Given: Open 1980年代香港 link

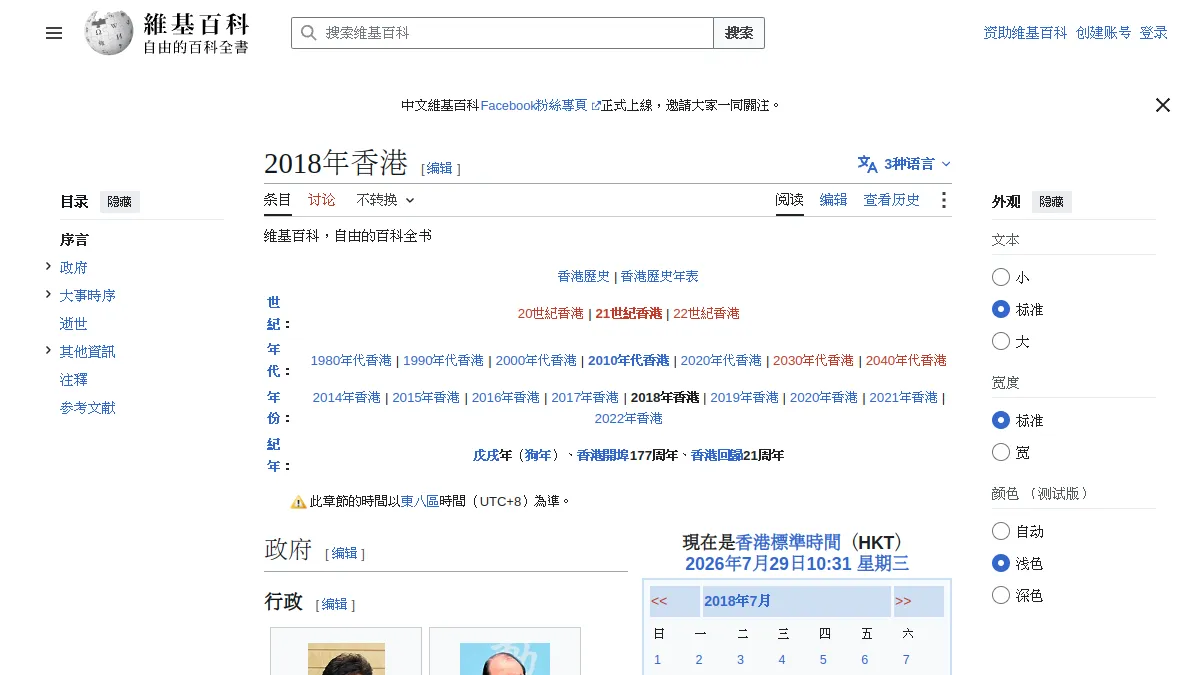Looking at the screenshot, I should (x=351, y=360).
